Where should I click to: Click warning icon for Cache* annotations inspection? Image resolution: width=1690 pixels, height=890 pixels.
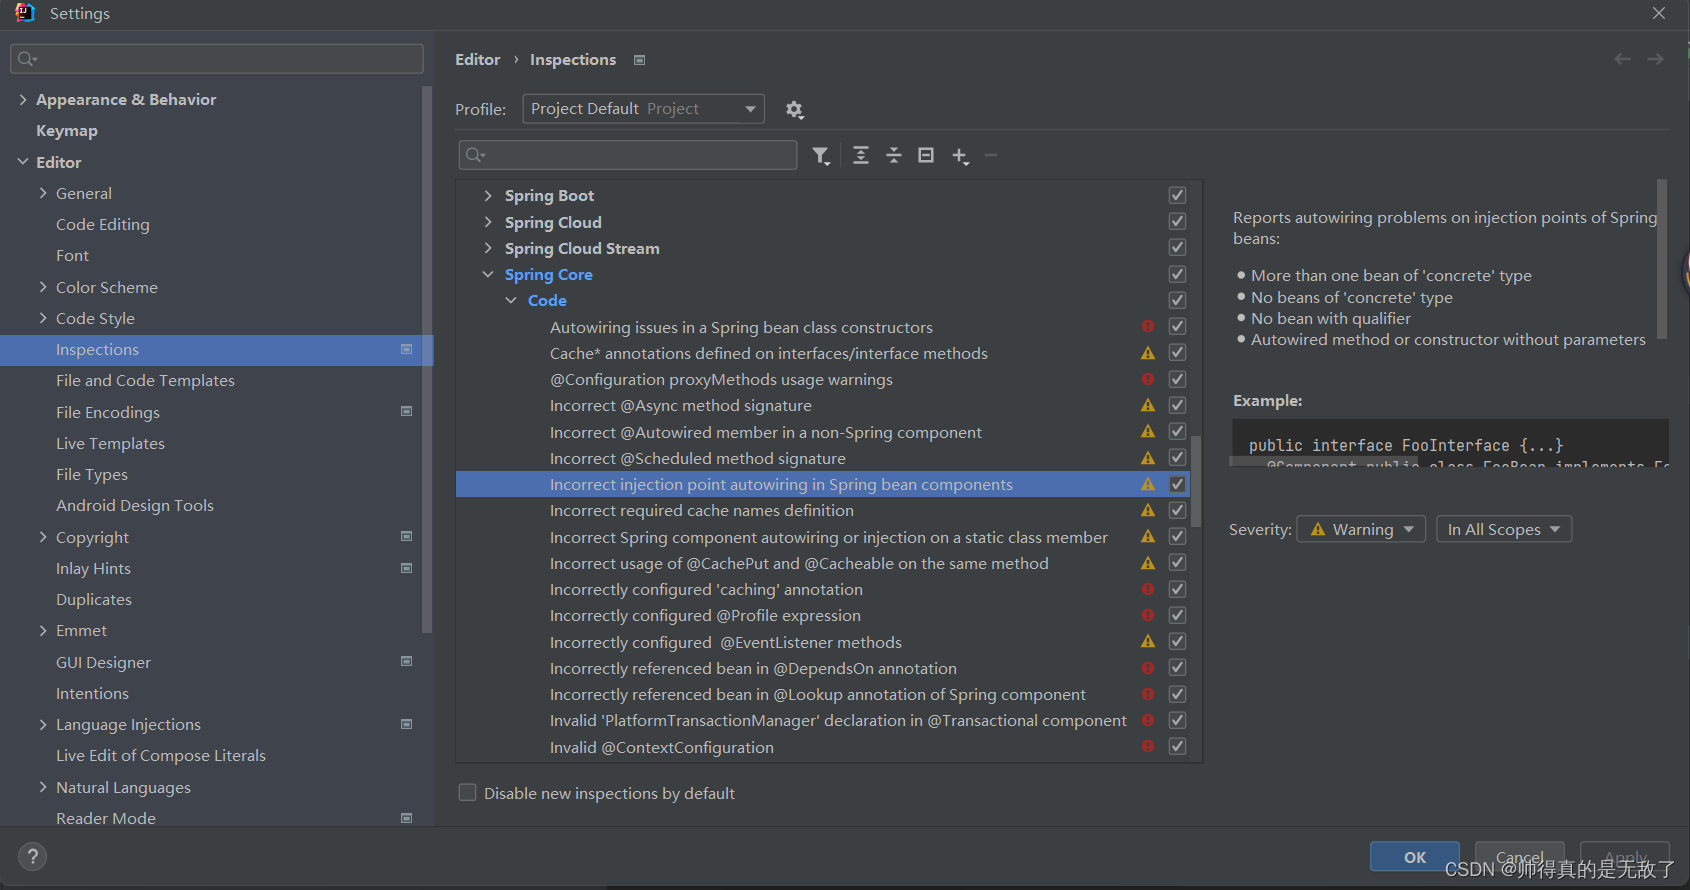point(1148,353)
